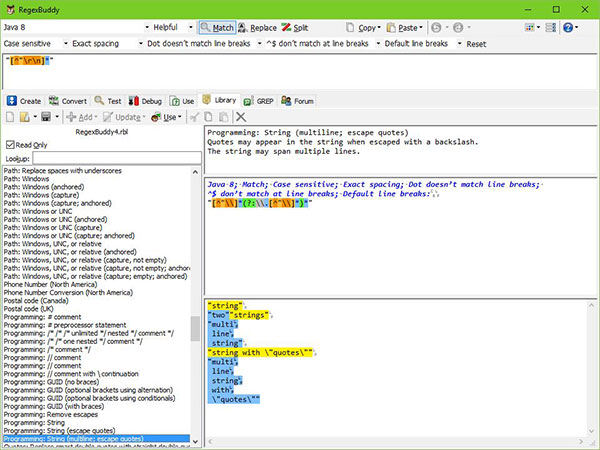The image size is (600, 450).
Task: Click the Reset options button
Action: pyautogui.click(x=476, y=44)
